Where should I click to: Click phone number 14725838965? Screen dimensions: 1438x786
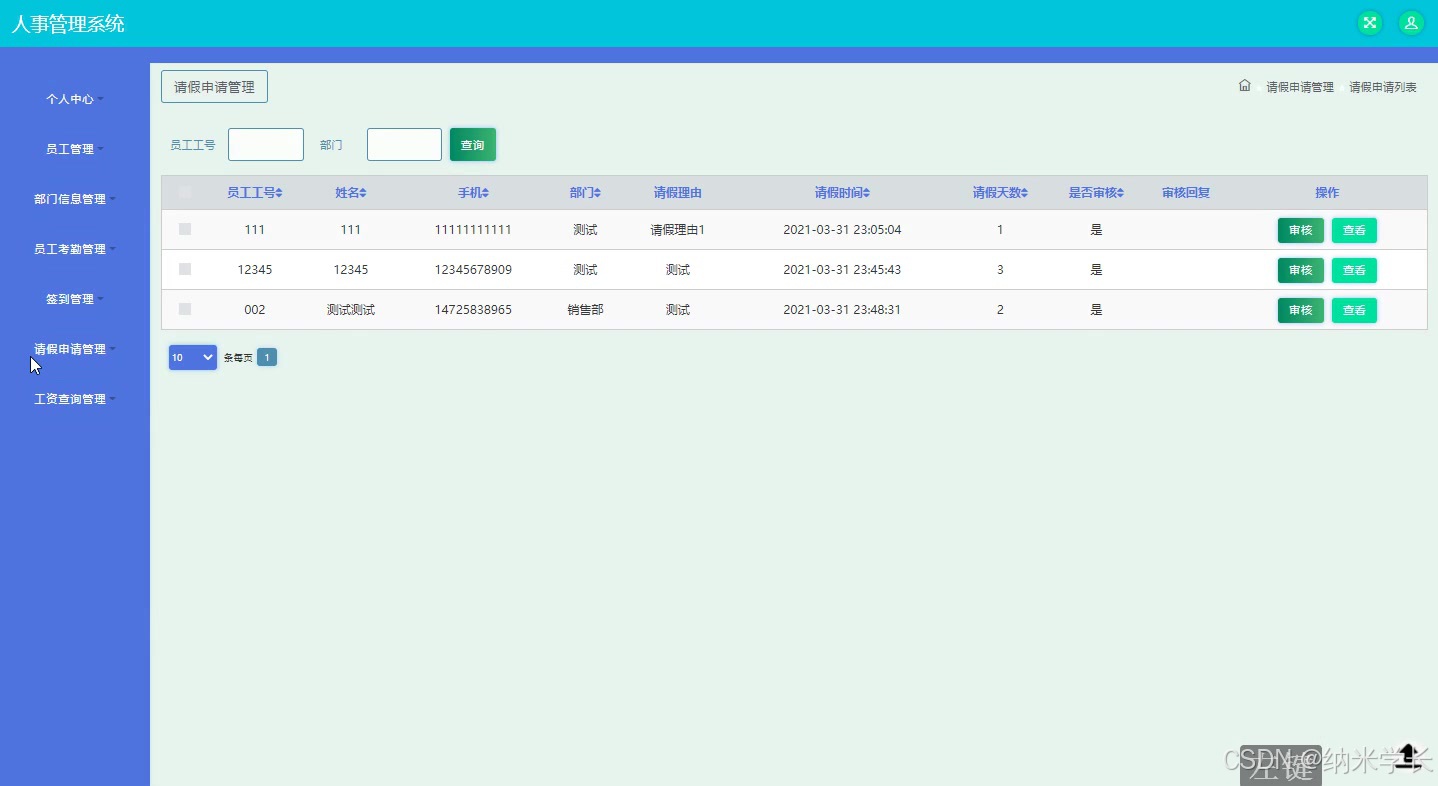[x=473, y=310]
